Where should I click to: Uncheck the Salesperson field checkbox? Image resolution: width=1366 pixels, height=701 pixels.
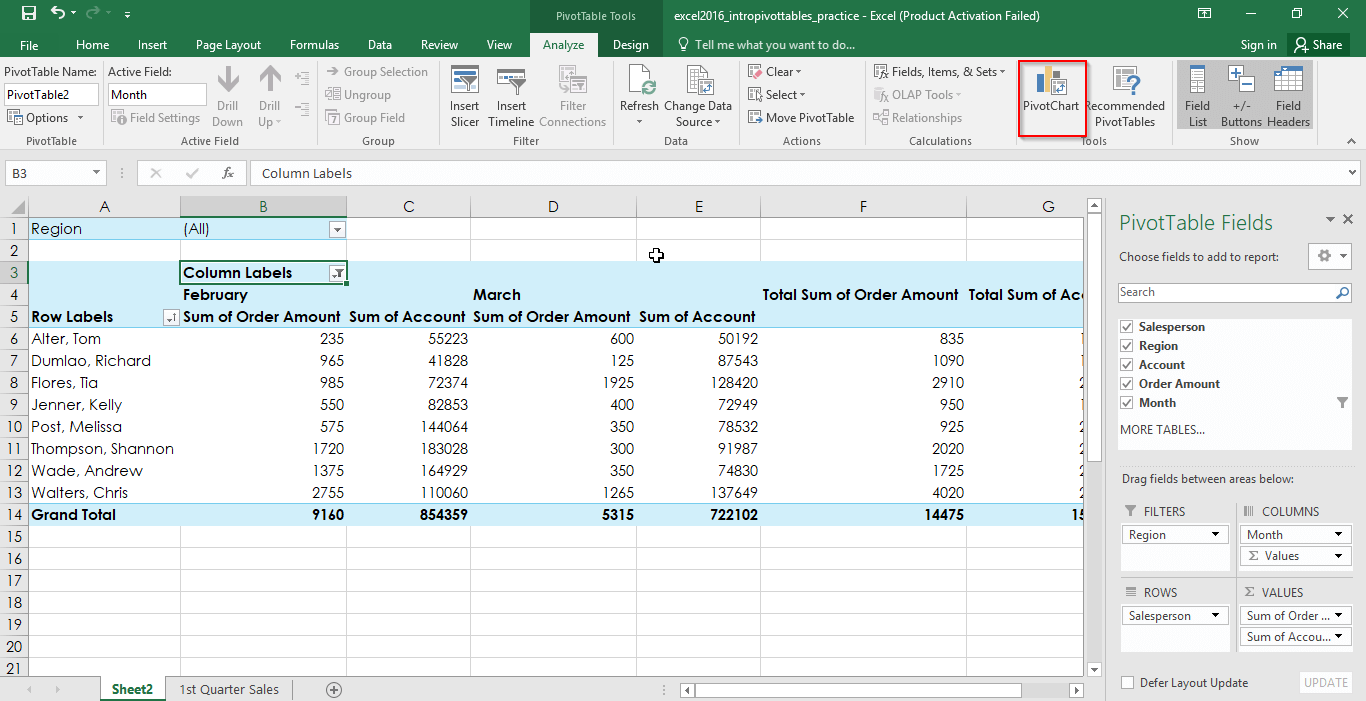click(x=1127, y=327)
